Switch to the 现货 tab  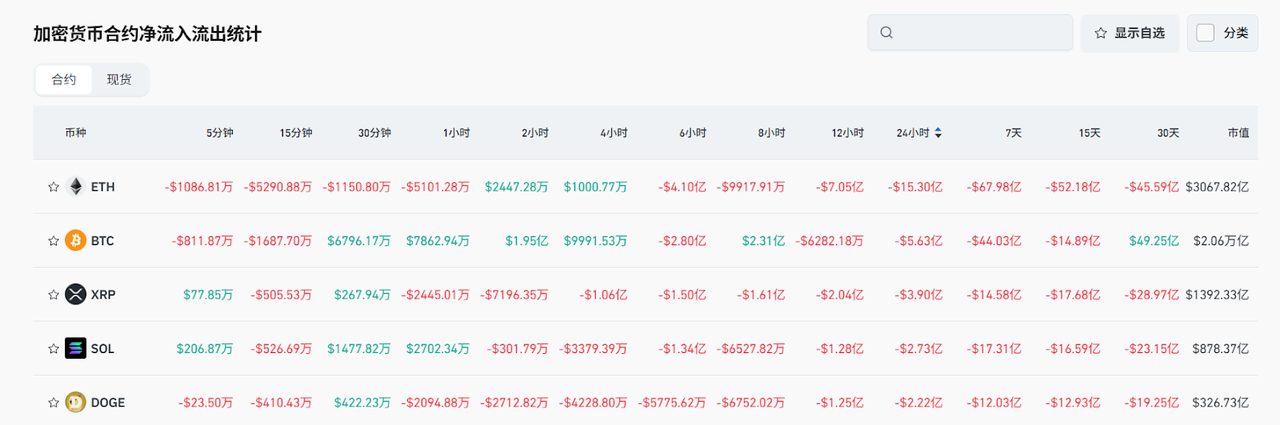119,80
